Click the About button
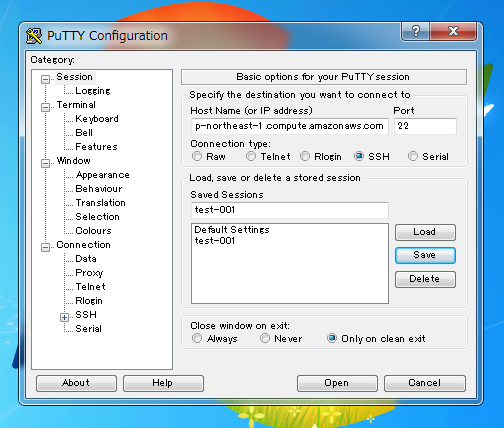 click(76, 383)
